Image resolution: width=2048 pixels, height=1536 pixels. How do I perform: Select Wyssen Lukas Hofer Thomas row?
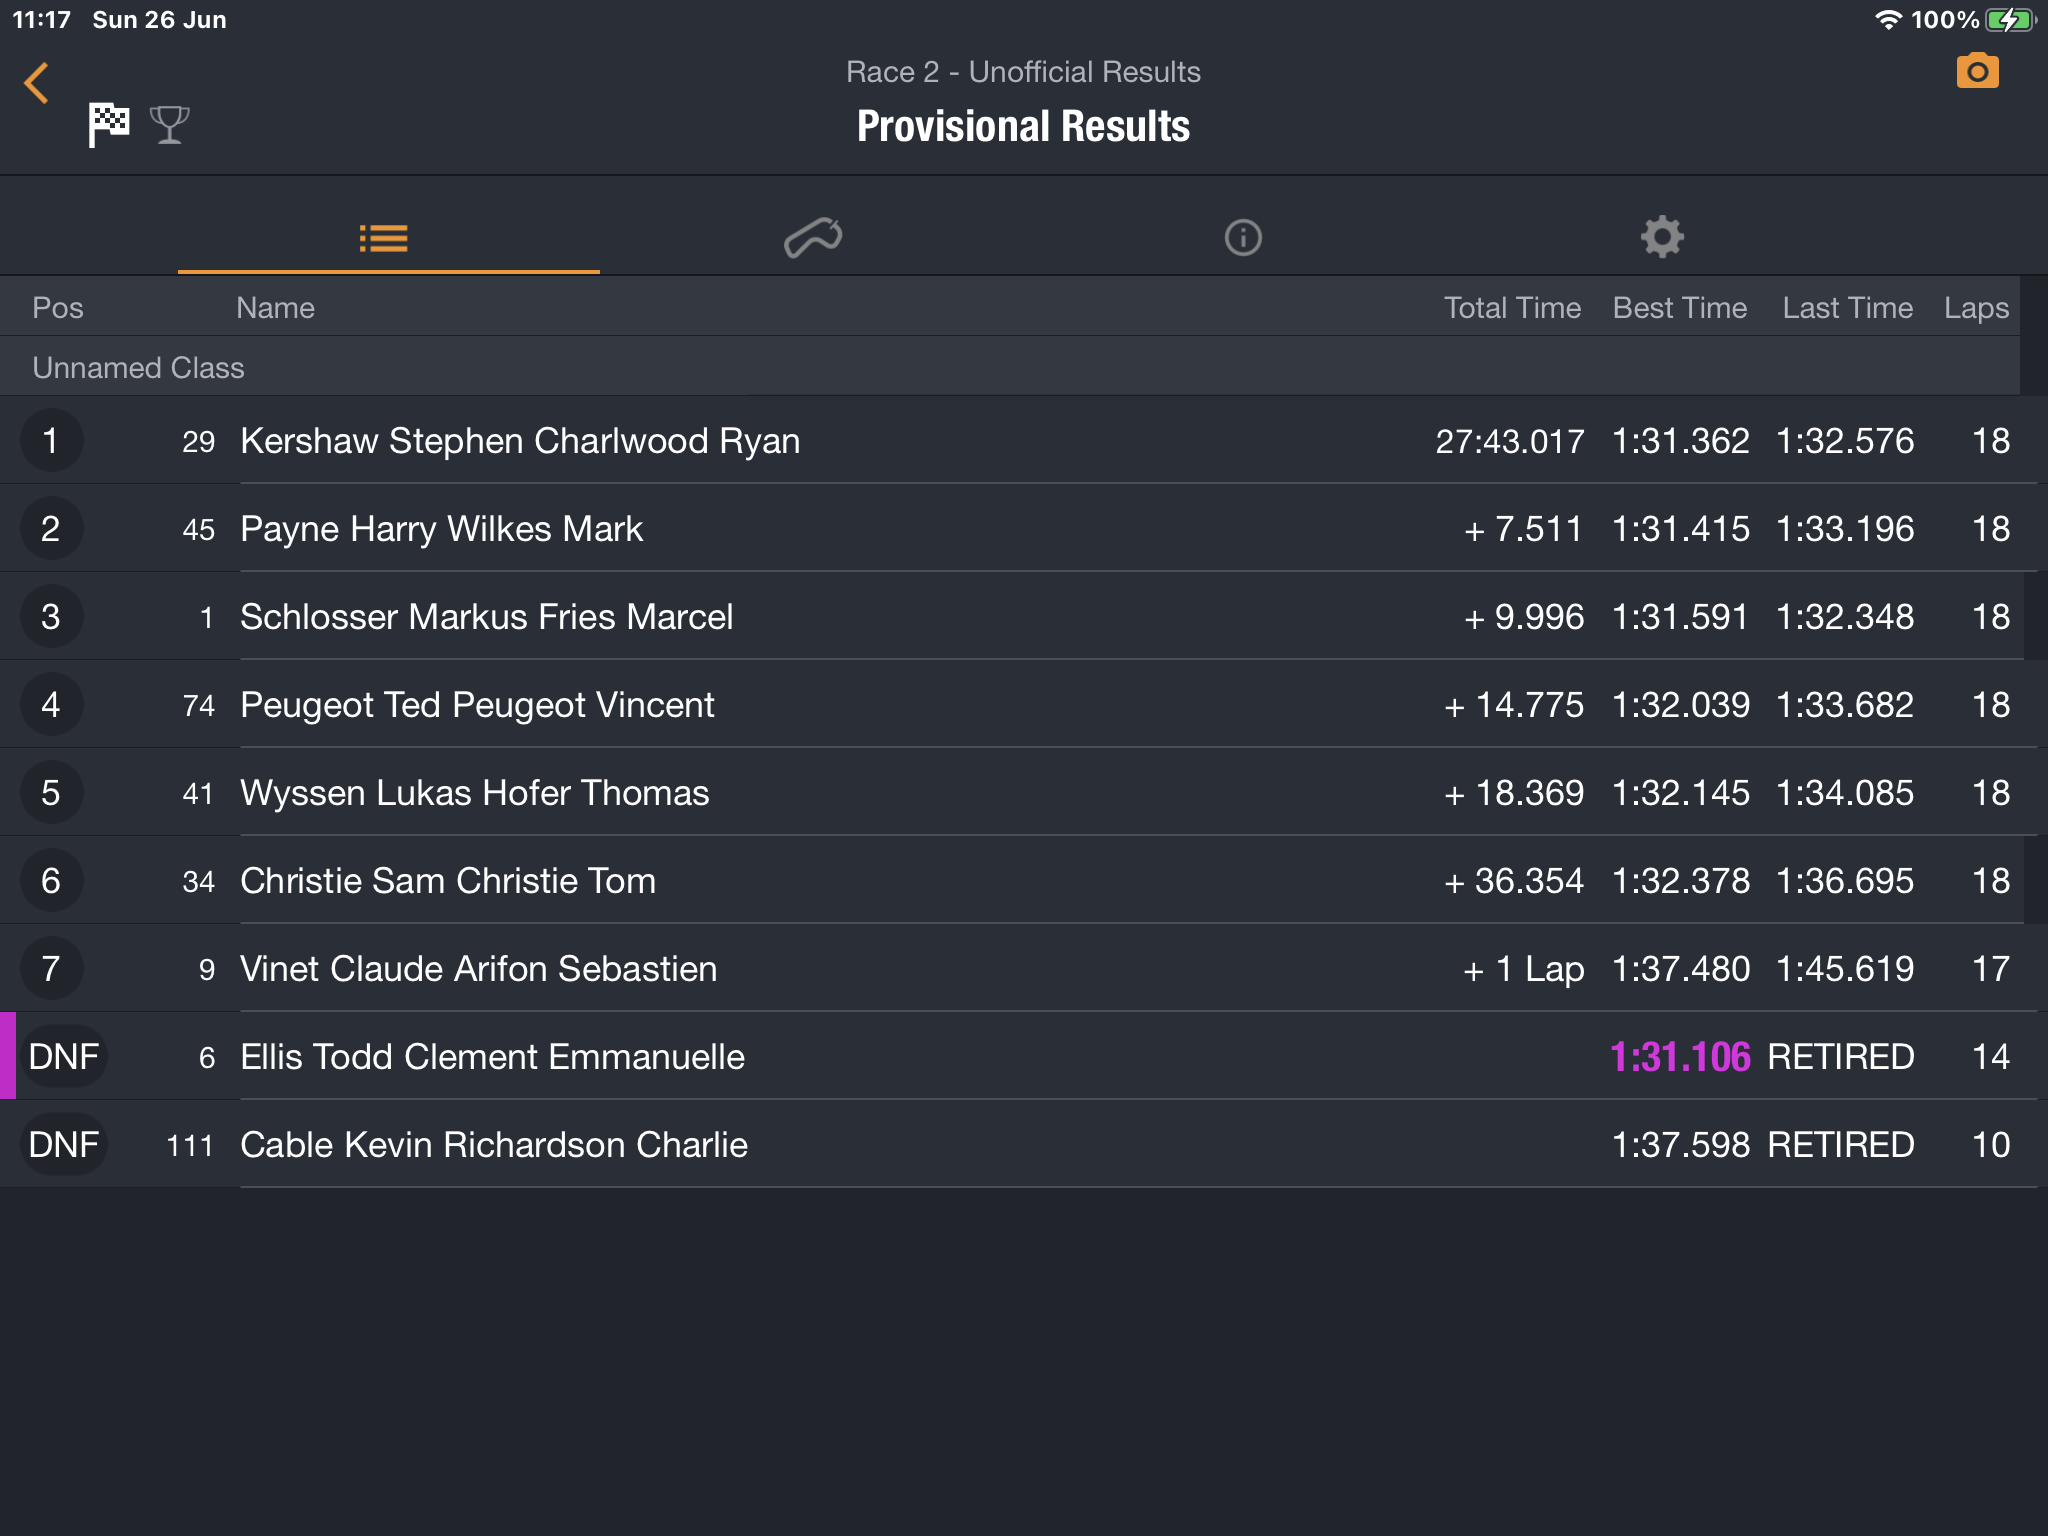click(x=1024, y=793)
